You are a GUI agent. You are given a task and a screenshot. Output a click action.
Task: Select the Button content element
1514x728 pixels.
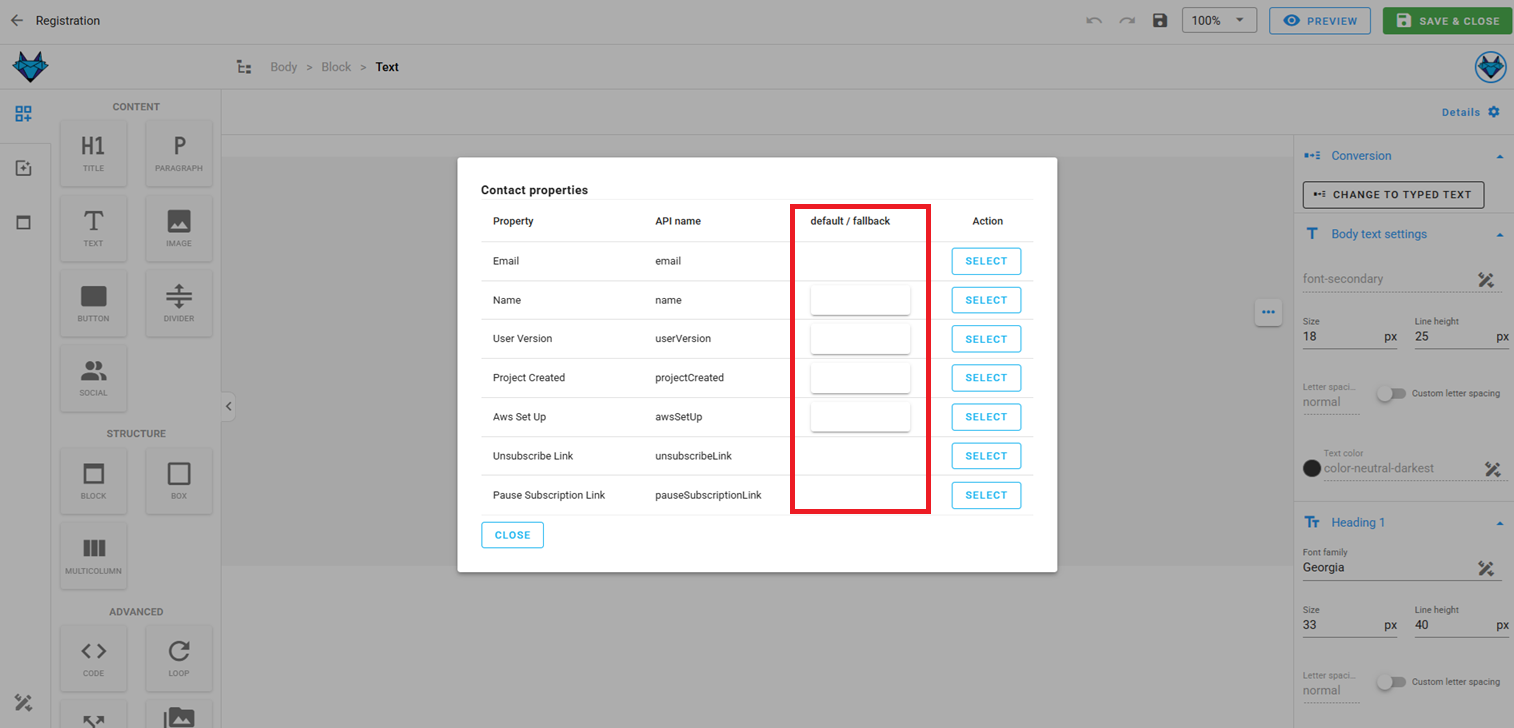coord(93,302)
